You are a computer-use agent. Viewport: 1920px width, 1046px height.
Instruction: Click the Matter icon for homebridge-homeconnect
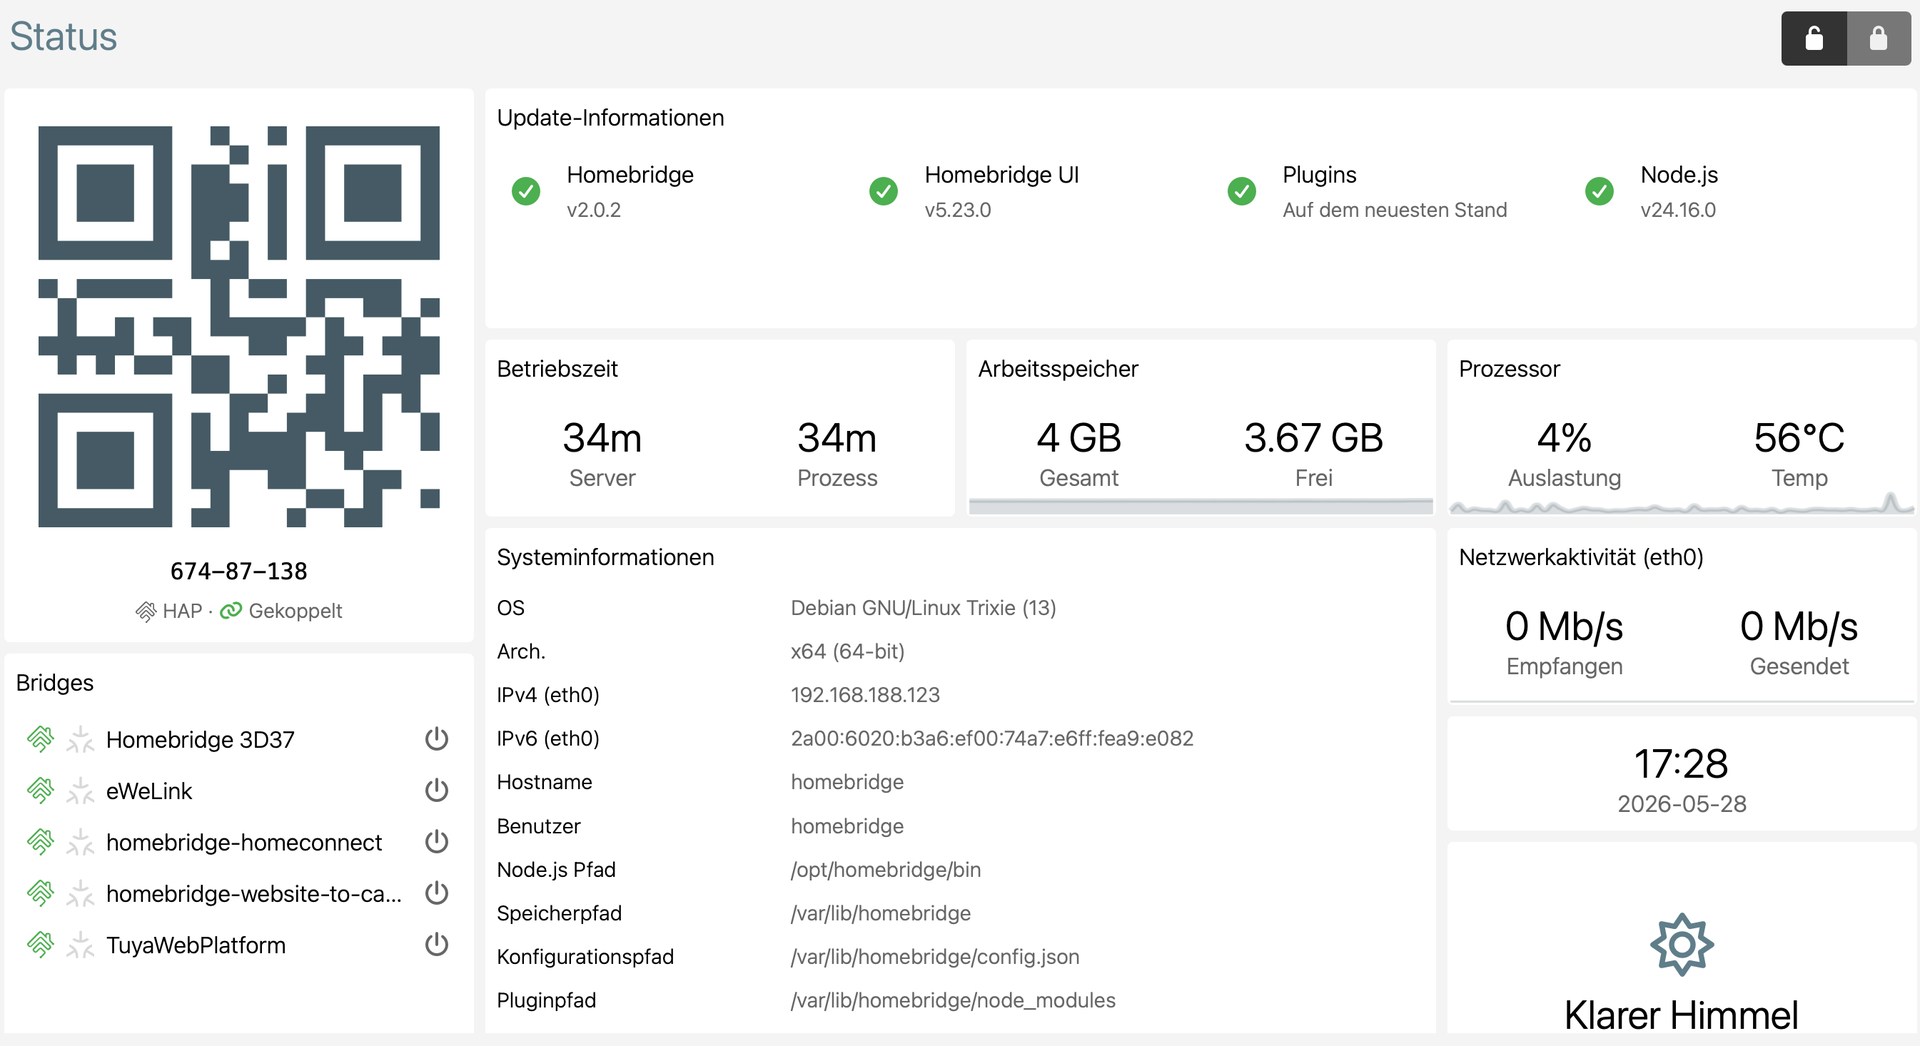(80, 842)
